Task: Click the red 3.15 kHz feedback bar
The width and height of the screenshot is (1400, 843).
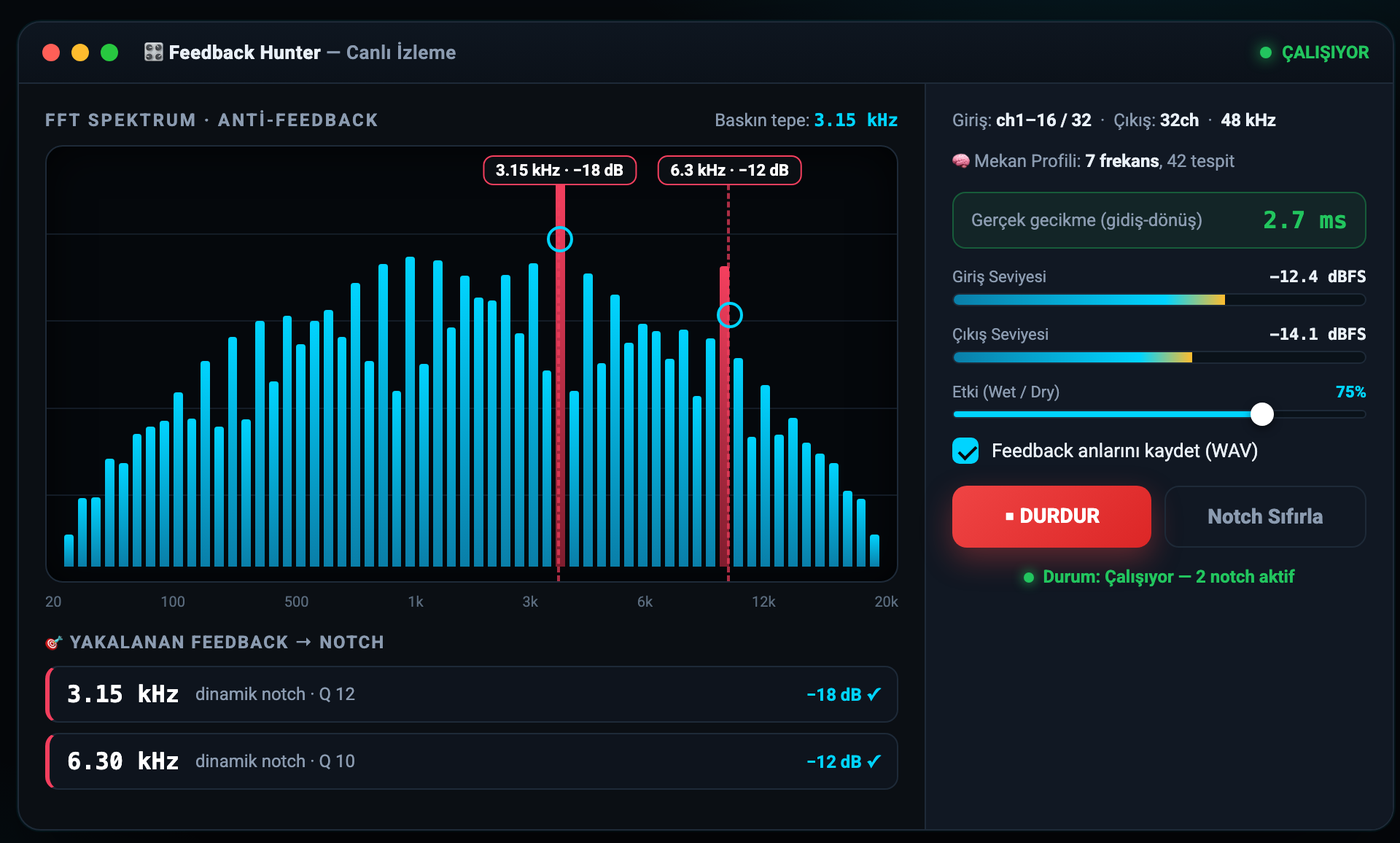Action: click(560, 375)
